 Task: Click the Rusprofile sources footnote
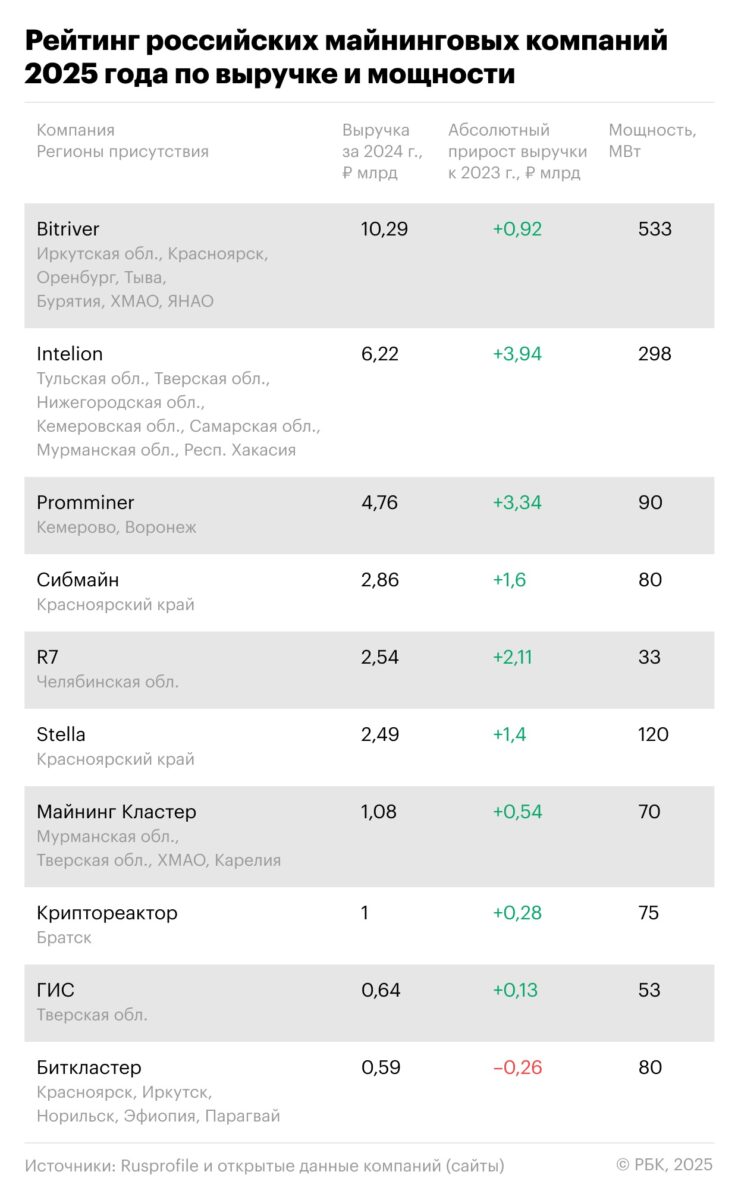pyautogui.click(x=265, y=1165)
